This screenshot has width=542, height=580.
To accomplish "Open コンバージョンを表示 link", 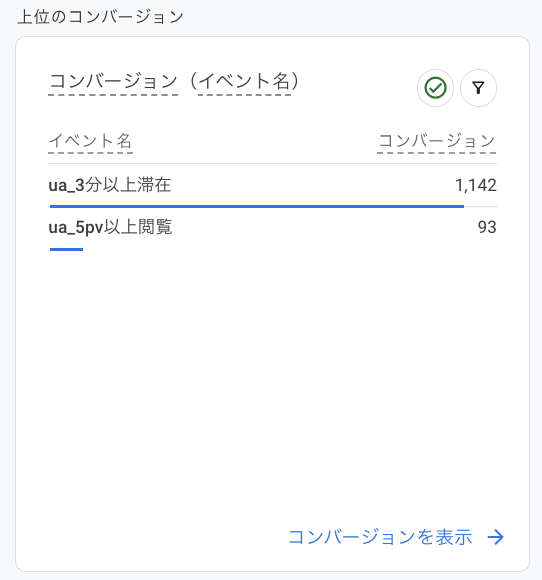I will [380, 537].
